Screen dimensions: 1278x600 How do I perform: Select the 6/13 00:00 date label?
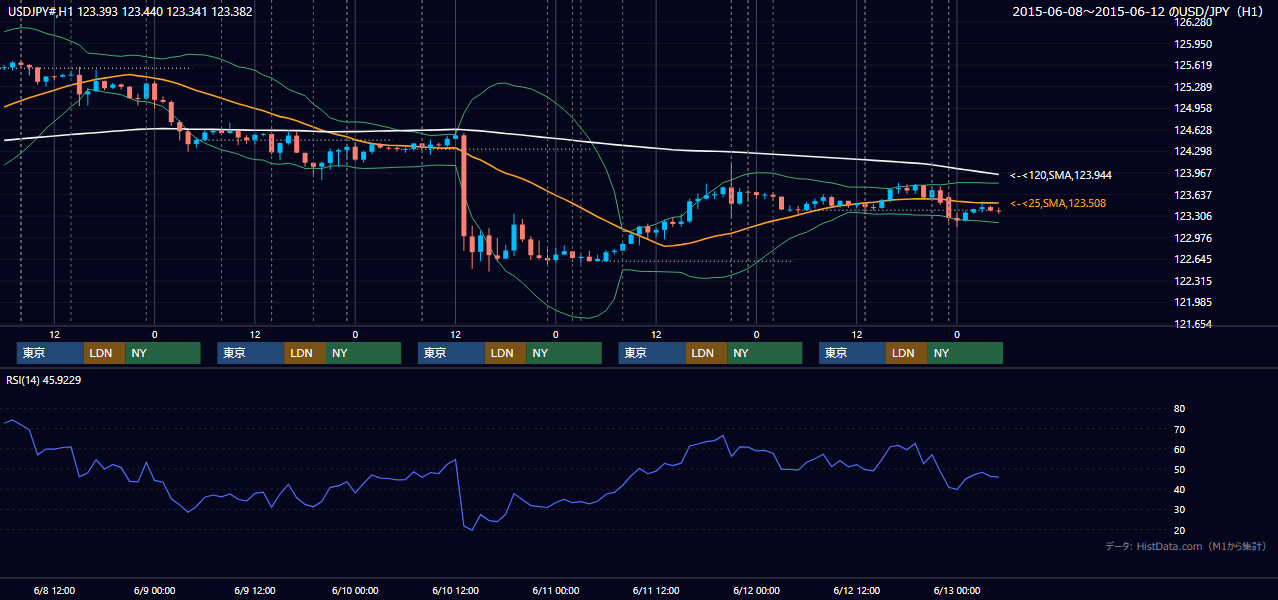956,590
